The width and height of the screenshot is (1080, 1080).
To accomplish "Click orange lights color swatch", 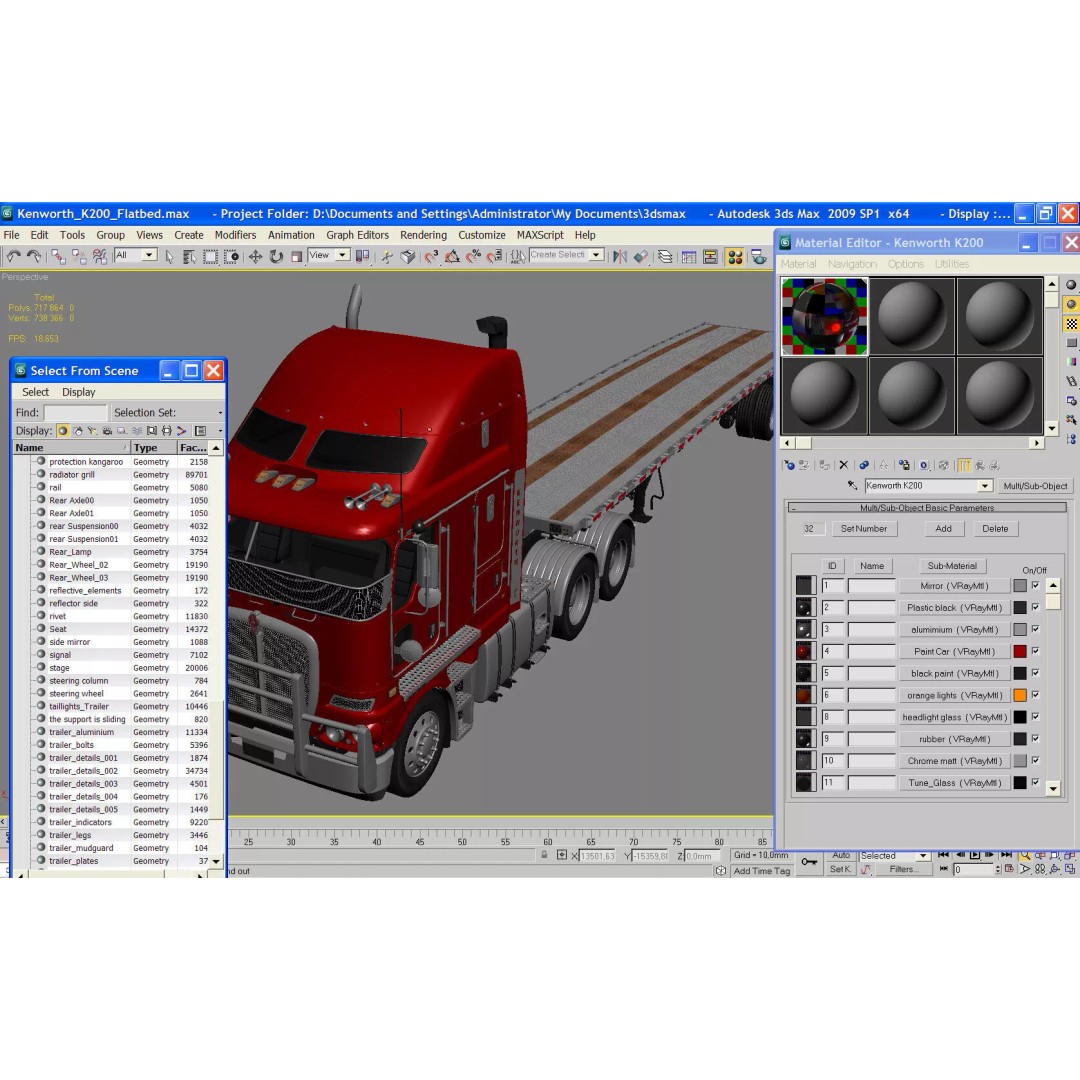I will click(x=1020, y=695).
